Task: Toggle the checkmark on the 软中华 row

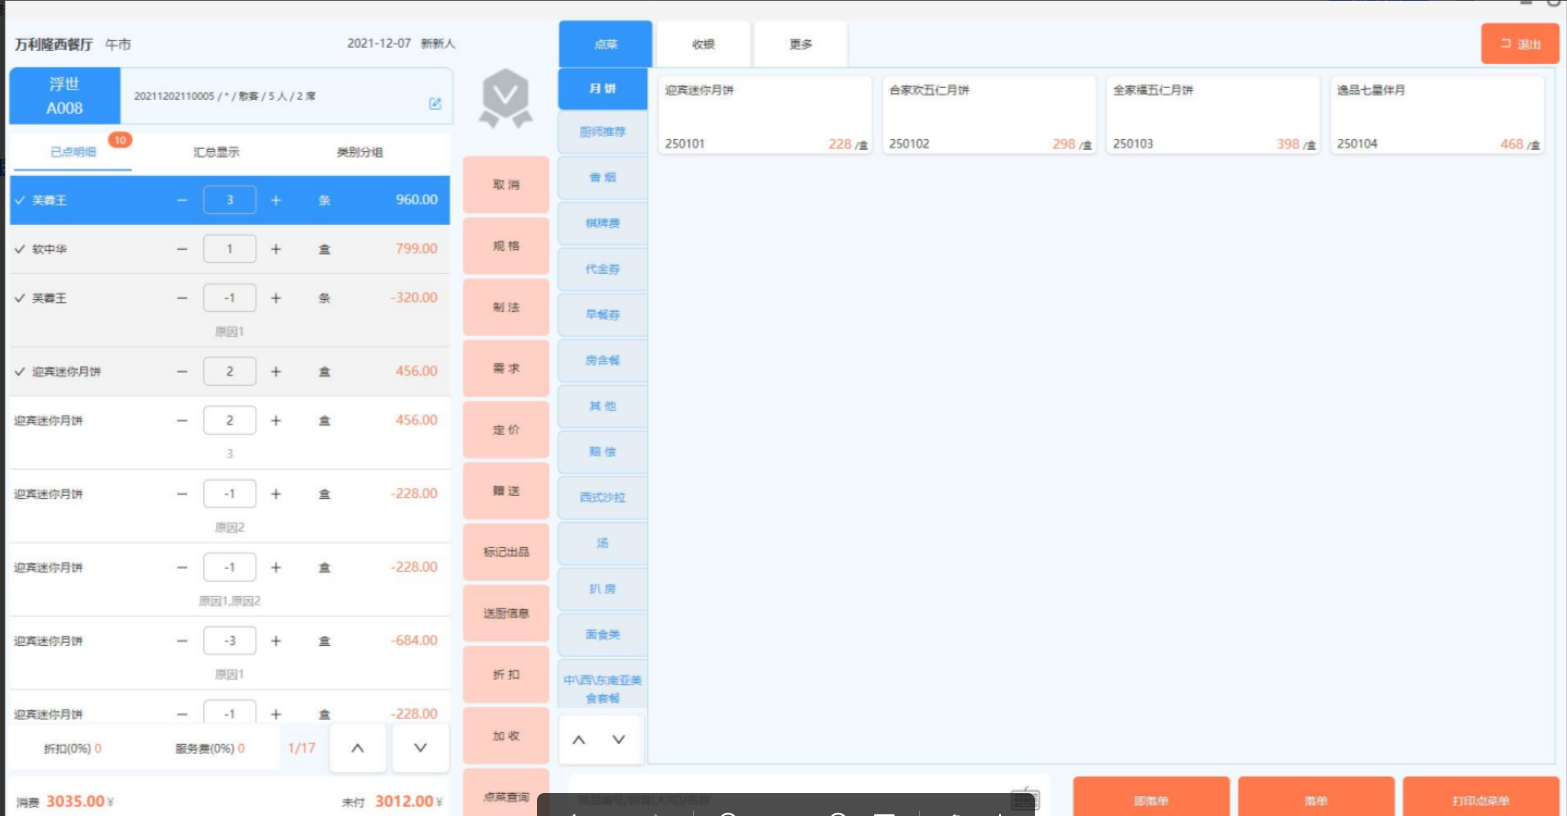Action: click(20, 249)
